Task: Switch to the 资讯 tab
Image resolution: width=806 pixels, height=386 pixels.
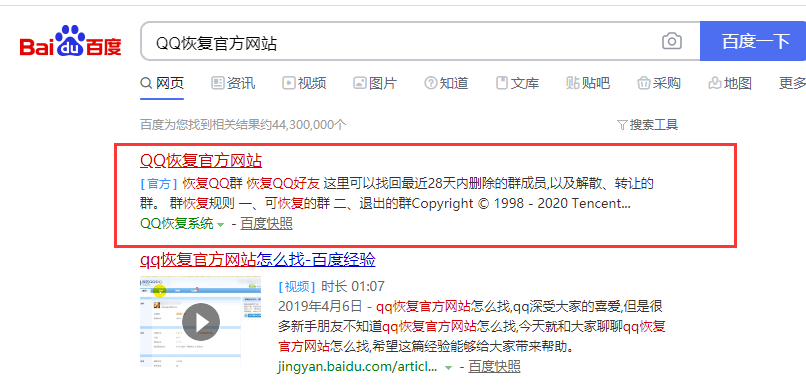Action: (x=233, y=83)
